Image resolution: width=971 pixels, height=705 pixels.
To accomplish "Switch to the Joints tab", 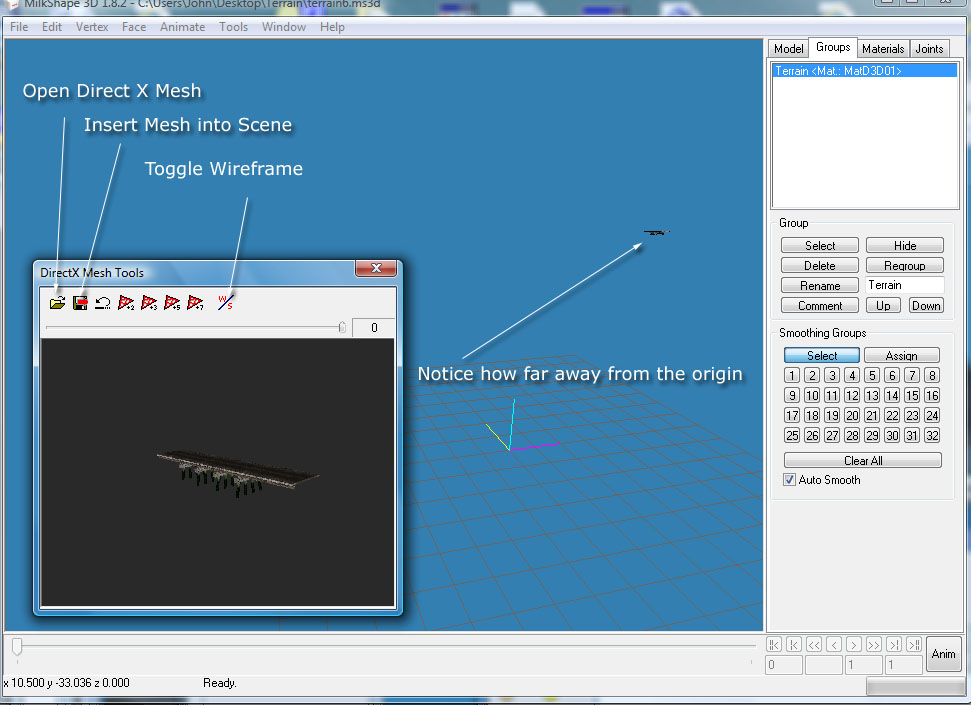I will [929, 48].
